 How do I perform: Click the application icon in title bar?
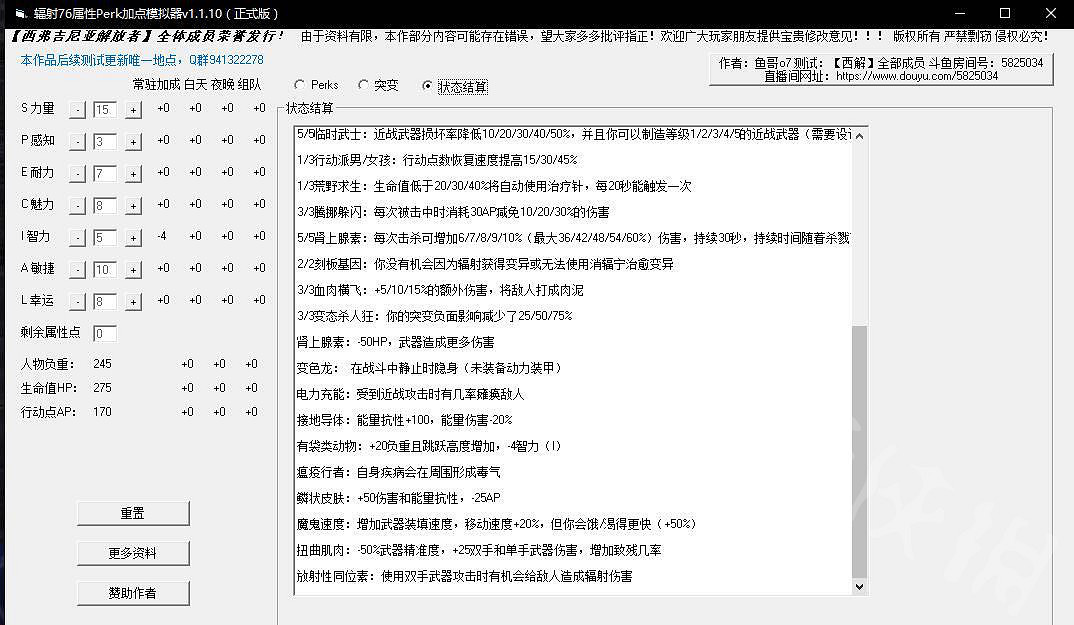pyautogui.click(x=18, y=14)
